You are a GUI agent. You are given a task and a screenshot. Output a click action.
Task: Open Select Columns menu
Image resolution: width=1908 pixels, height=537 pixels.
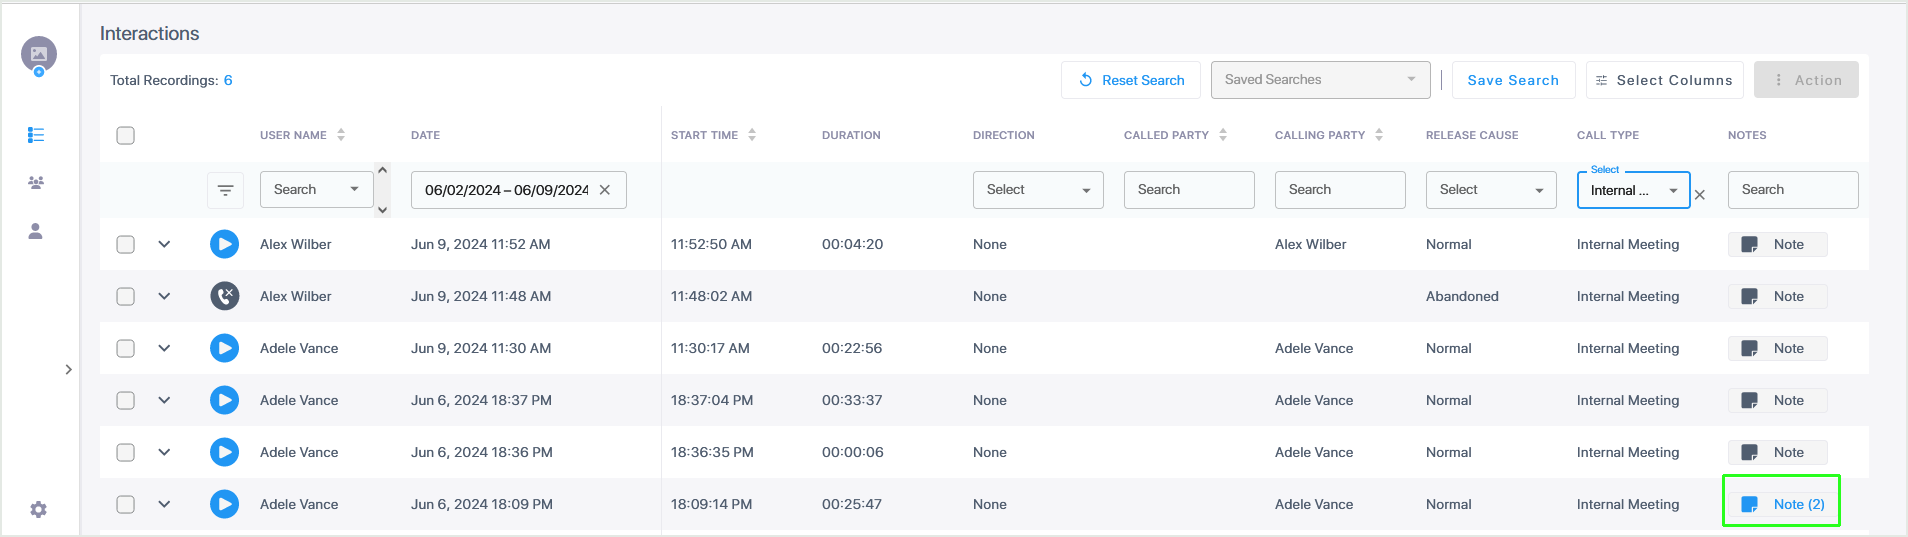[x=1664, y=80]
